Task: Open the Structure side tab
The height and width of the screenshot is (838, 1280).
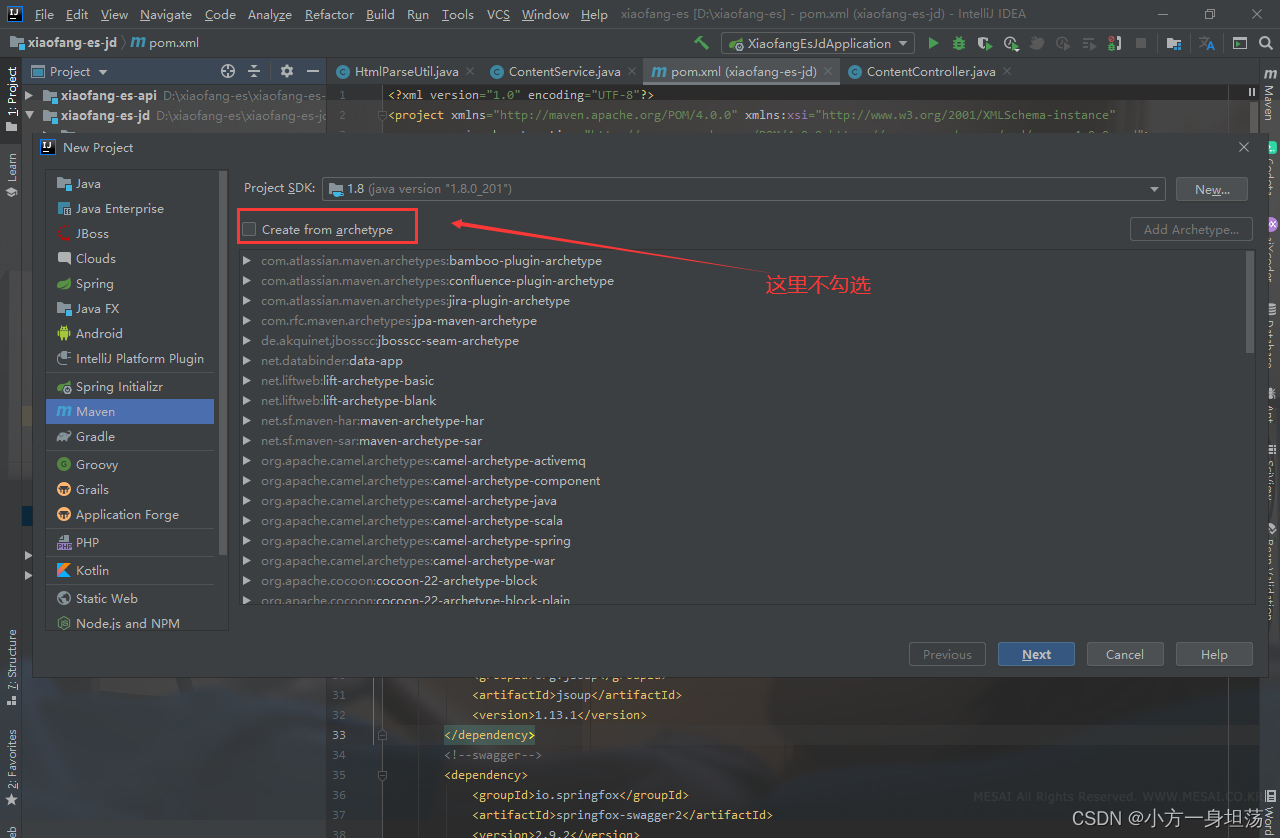Action: 12,667
